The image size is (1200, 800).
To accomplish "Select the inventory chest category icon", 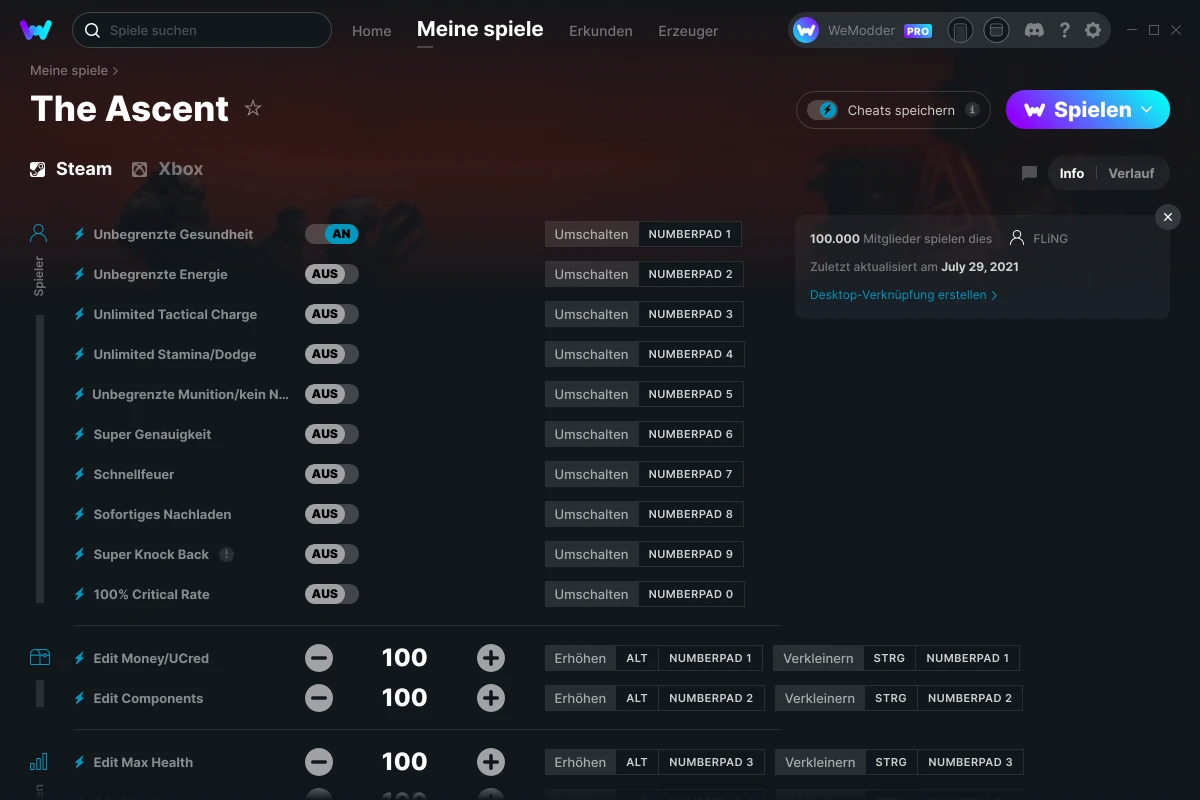I will pos(39,657).
